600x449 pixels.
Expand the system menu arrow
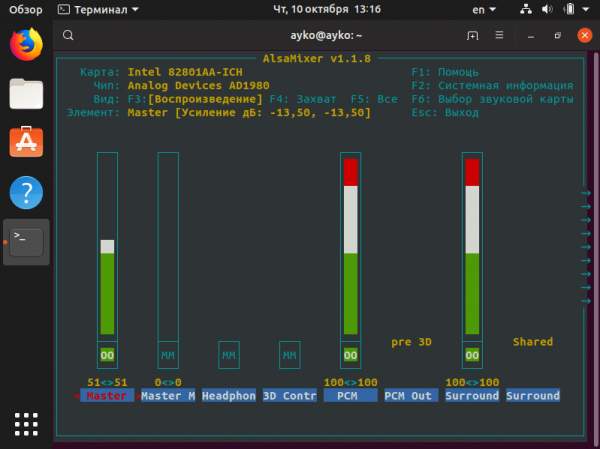click(586, 10)
